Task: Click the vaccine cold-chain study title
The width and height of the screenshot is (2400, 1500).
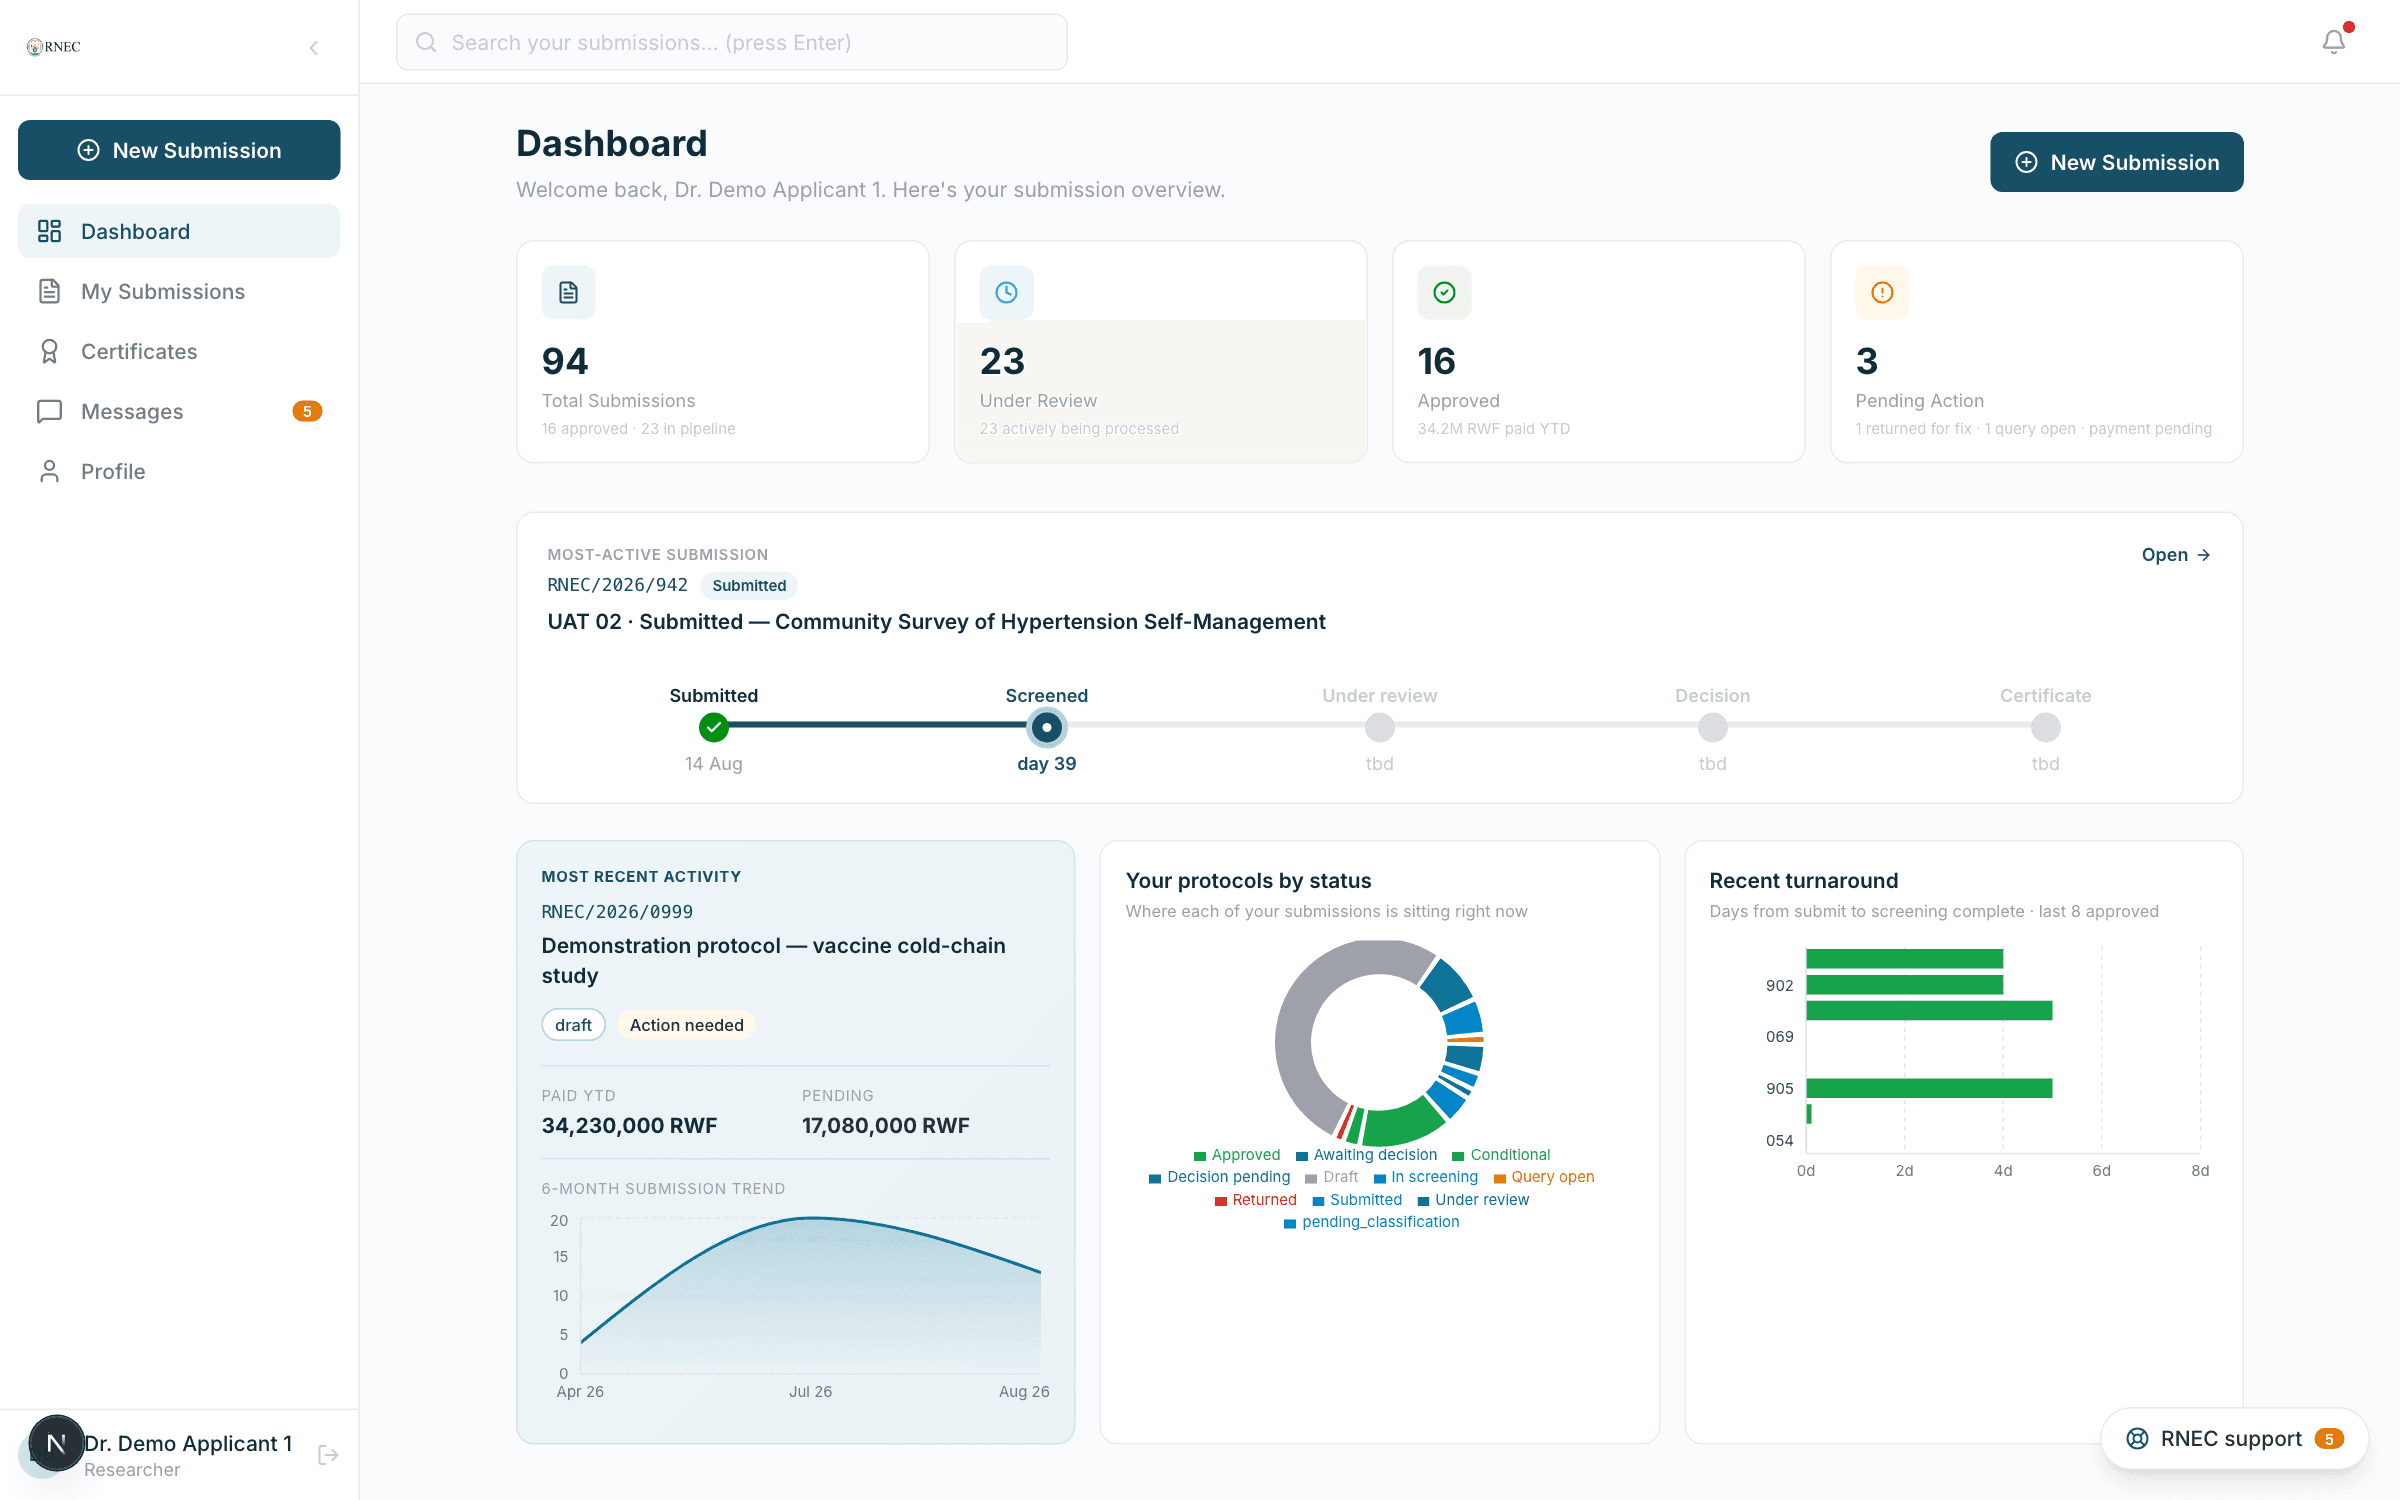Action: [x=773, y=960]
